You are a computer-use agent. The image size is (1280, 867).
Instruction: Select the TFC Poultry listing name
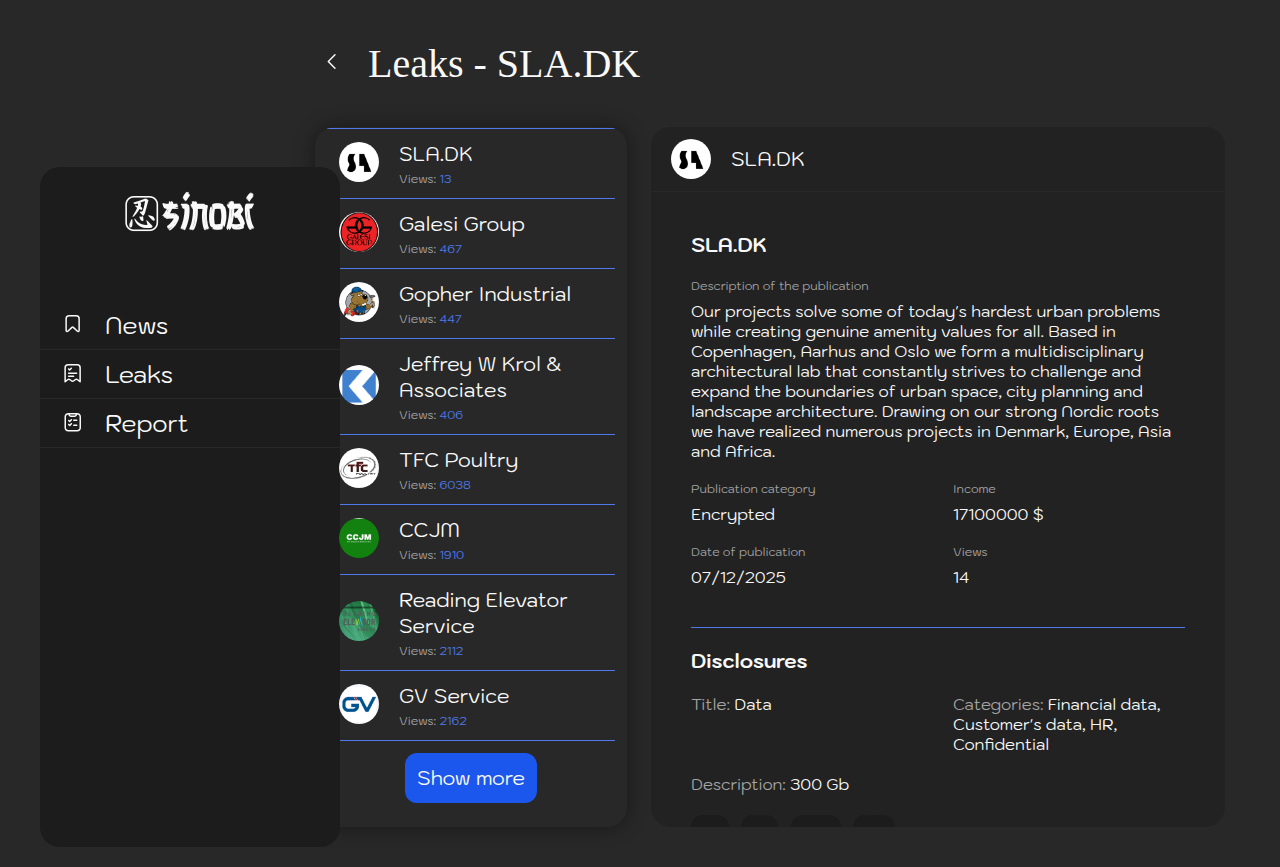[458, 461]
